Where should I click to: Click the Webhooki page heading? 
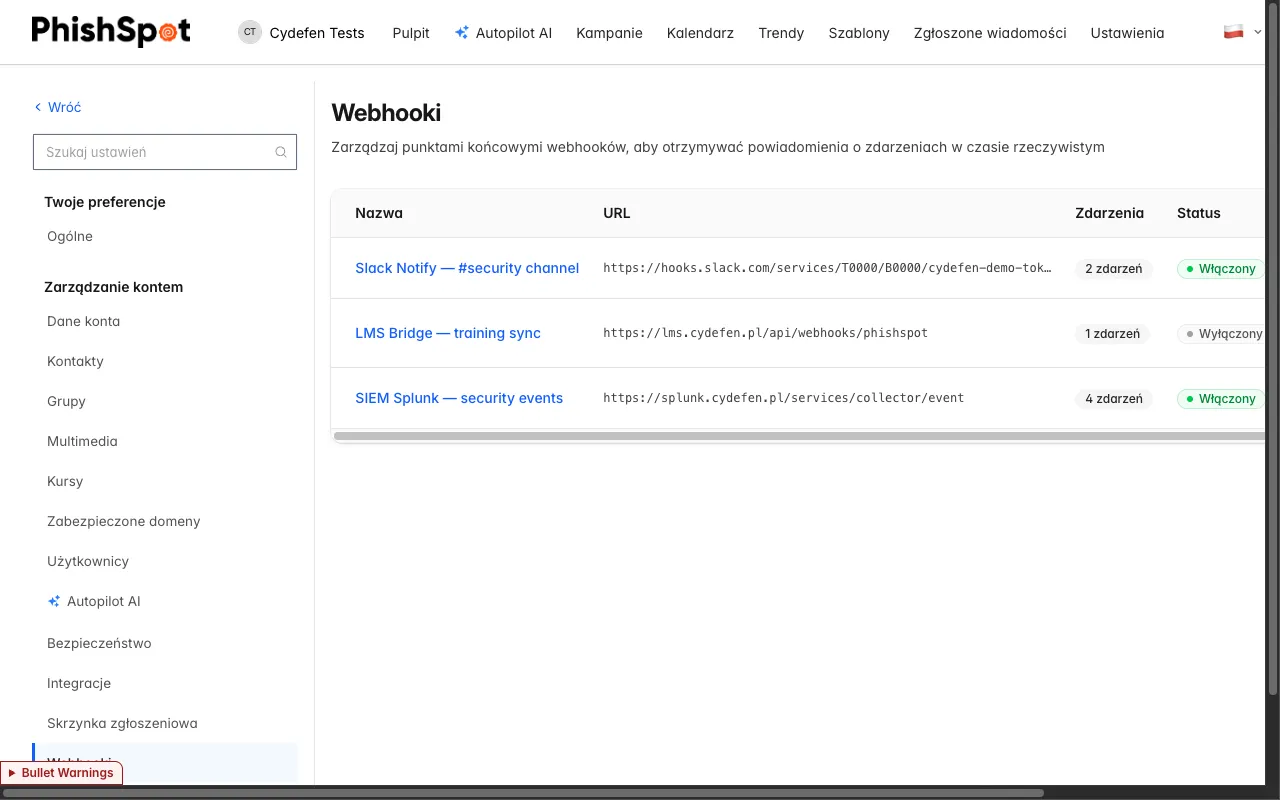(x=386, y=112)
